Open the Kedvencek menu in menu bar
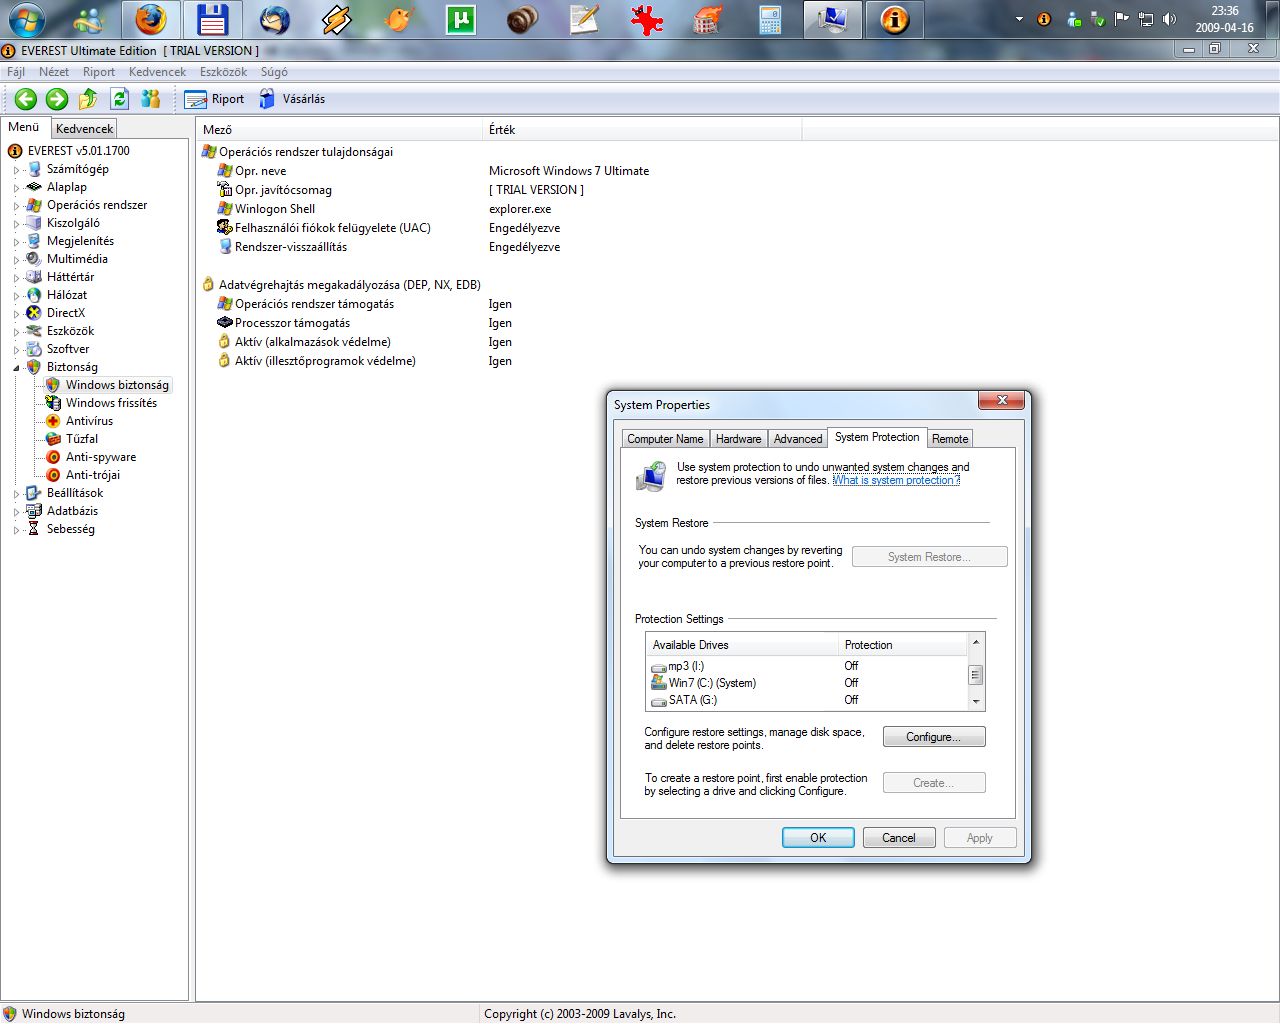Image resolution: width=1280 pixels, height=1024 pixels. [x=157, y=72]
